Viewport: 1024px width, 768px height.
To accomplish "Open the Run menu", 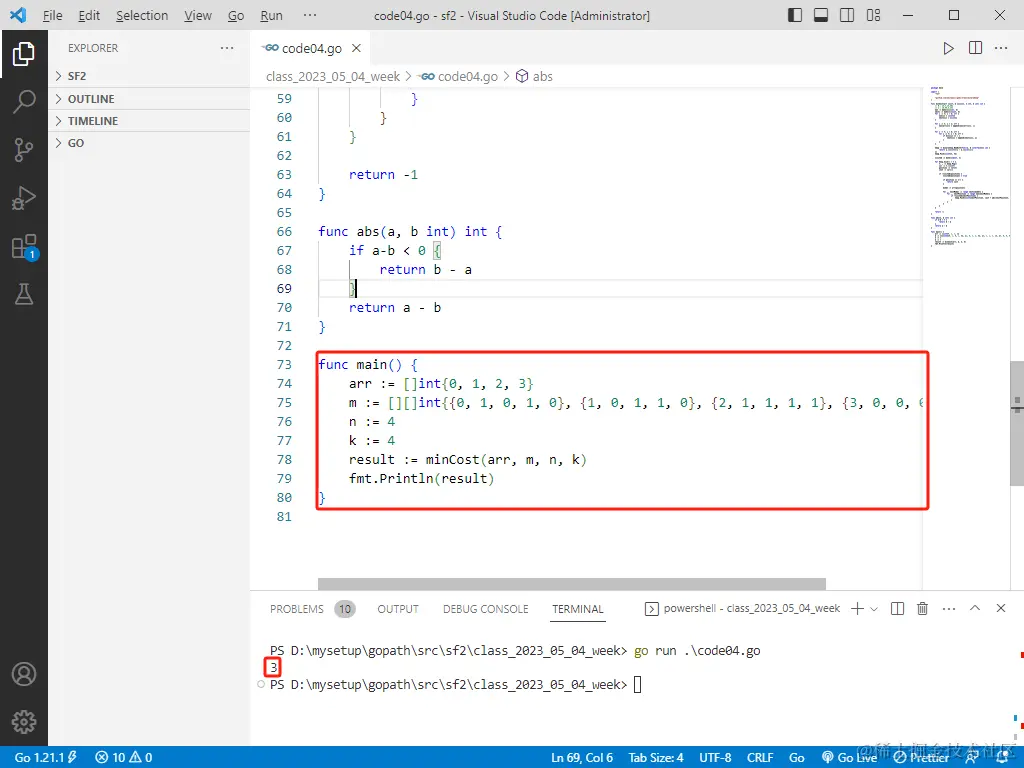I will pyautogui.click(x=271, y=15).
